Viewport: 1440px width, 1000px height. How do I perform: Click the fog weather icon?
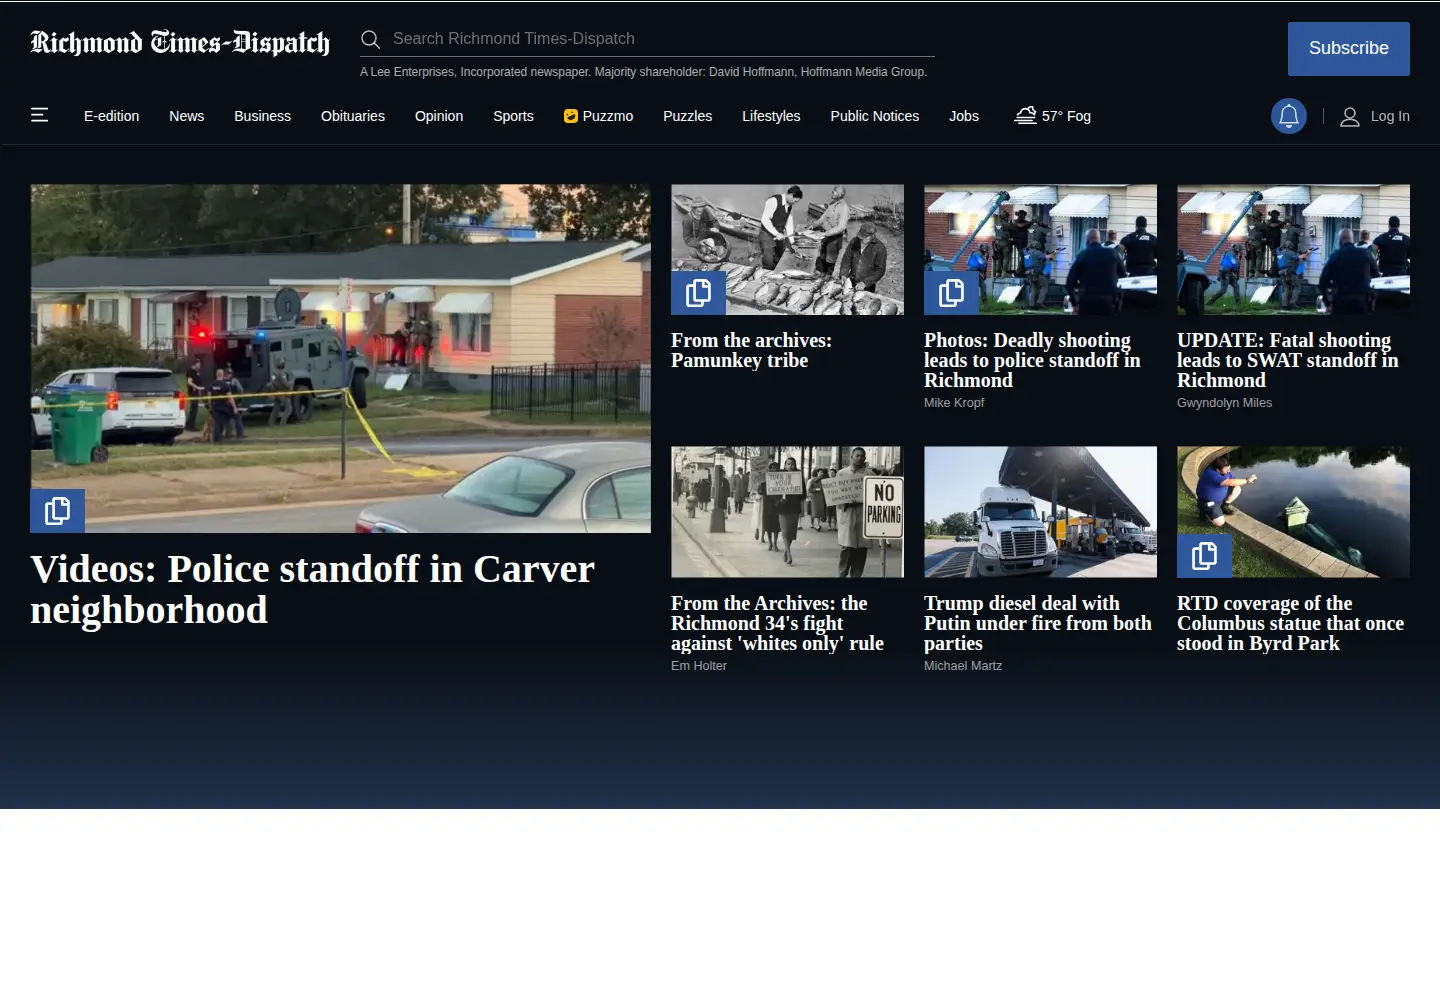1025,115
